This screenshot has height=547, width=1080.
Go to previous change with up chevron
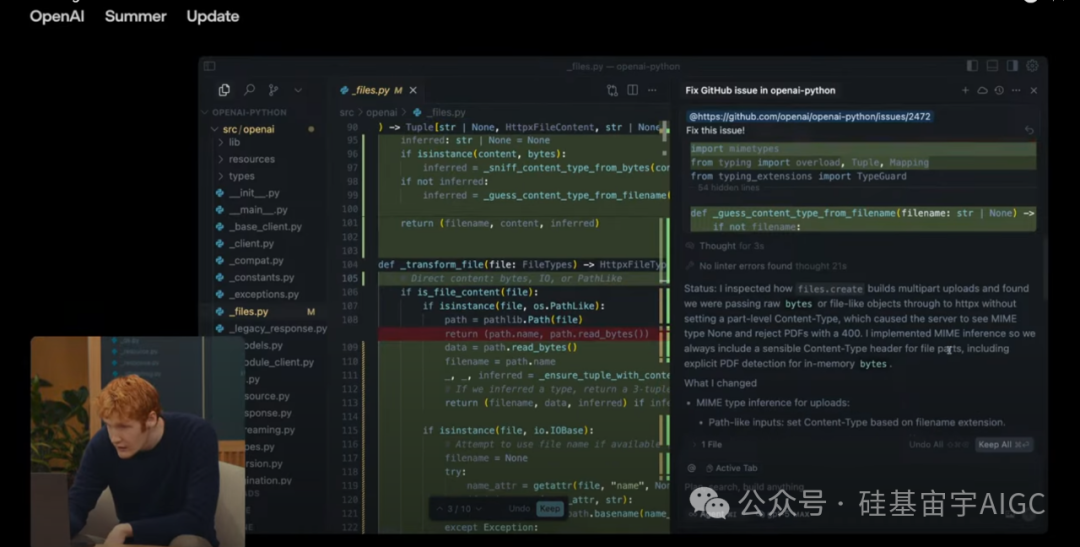pos(439,508)
